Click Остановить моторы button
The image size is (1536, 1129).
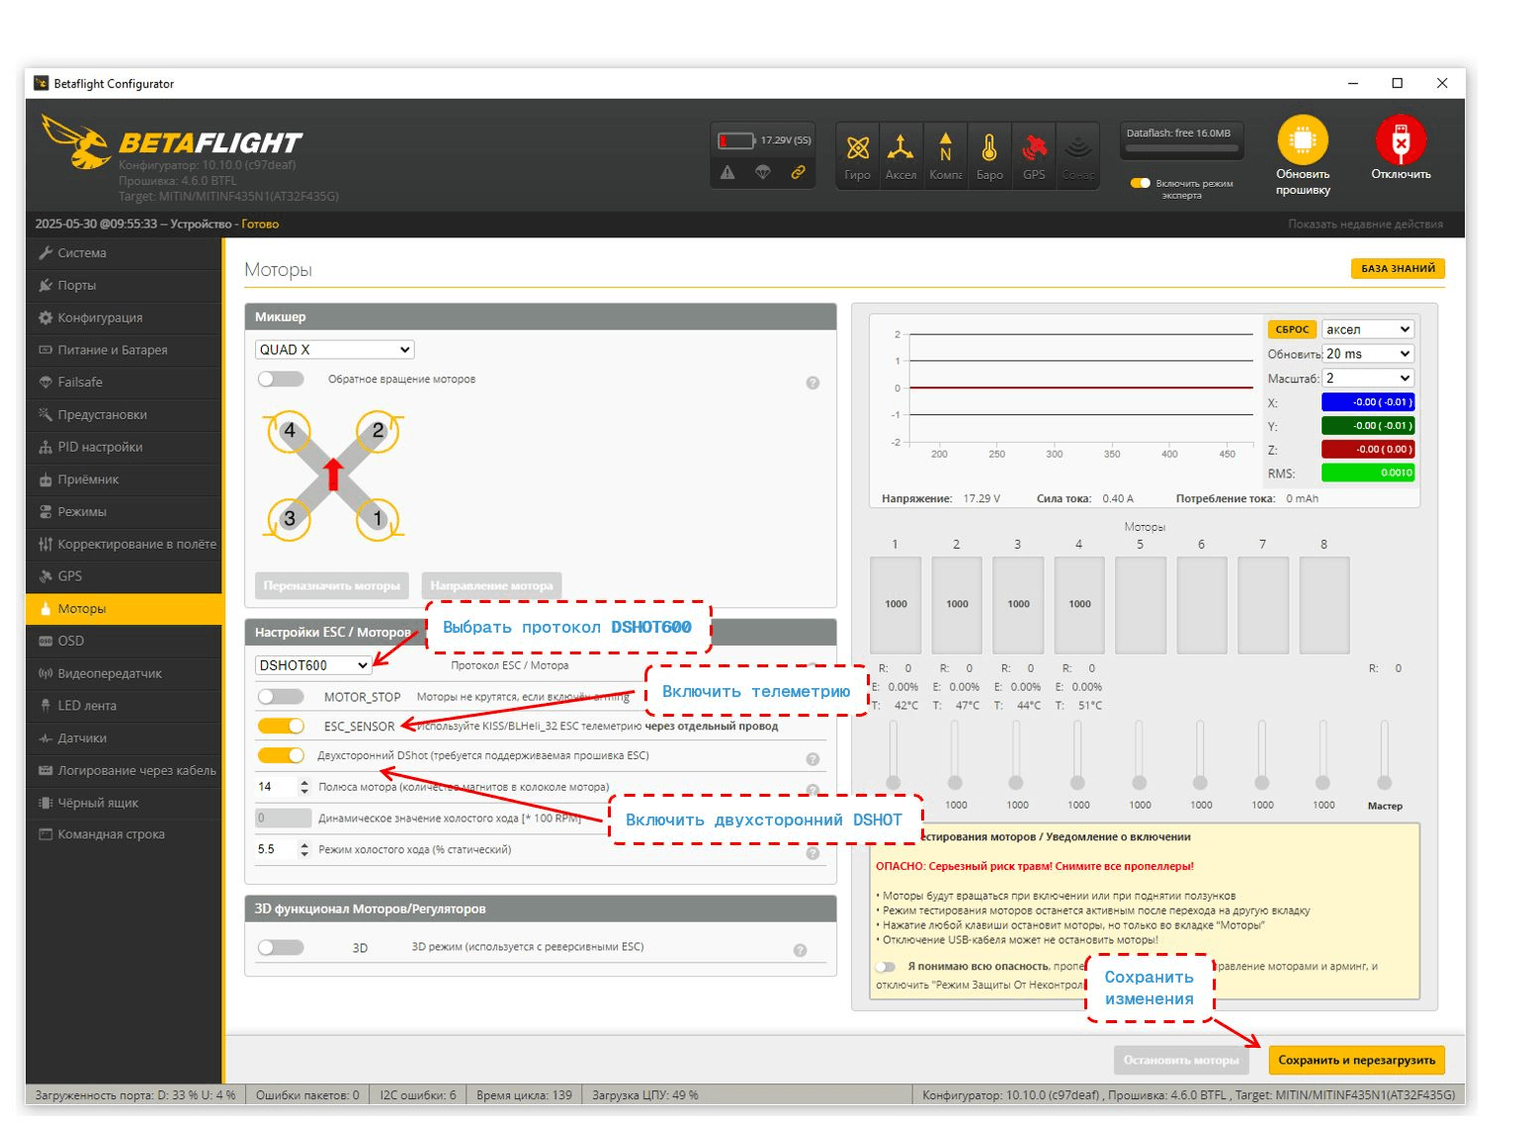coord(1180,1060)
